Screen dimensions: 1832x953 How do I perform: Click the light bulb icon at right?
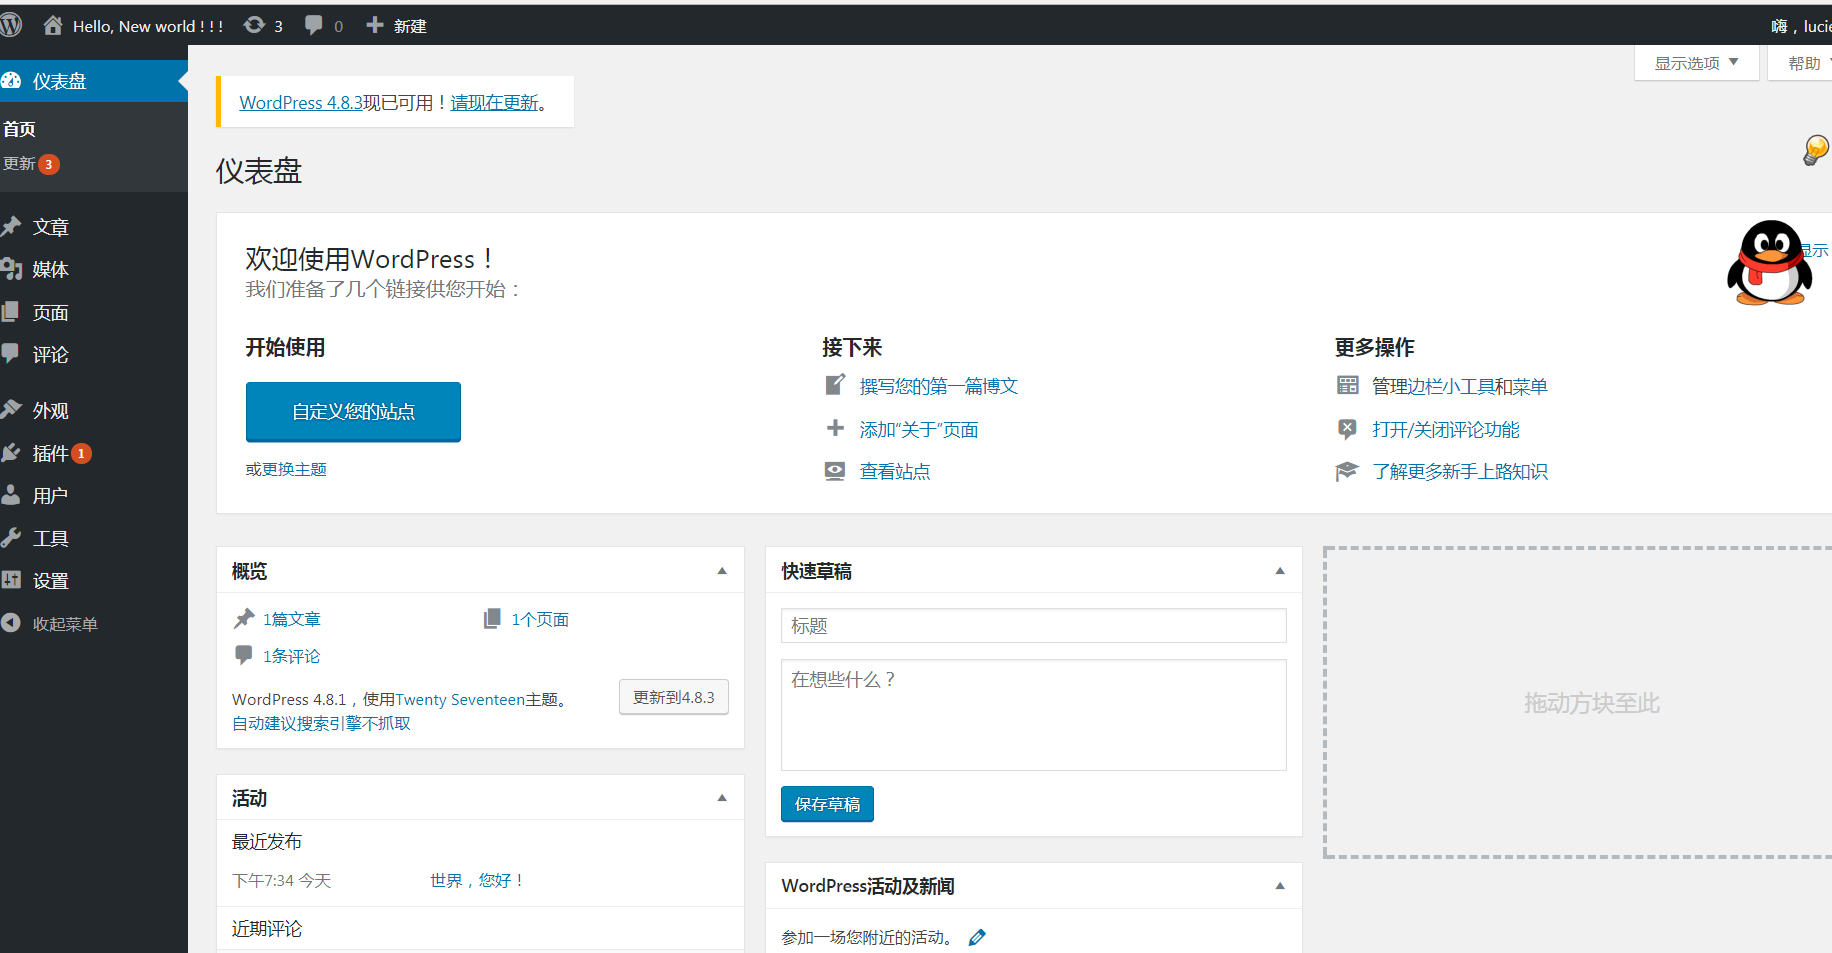coord(1815,151)
